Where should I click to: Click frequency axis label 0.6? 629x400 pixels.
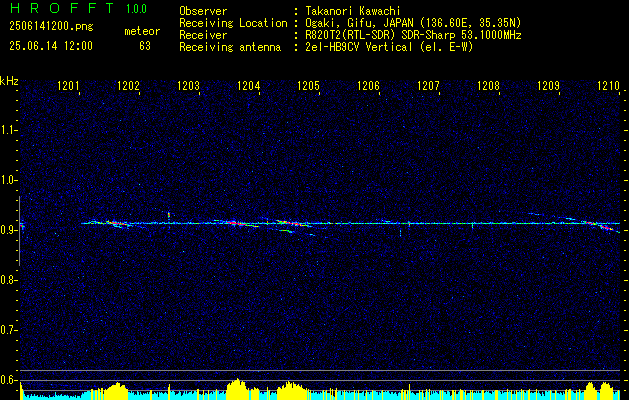[x=7, y=380]
